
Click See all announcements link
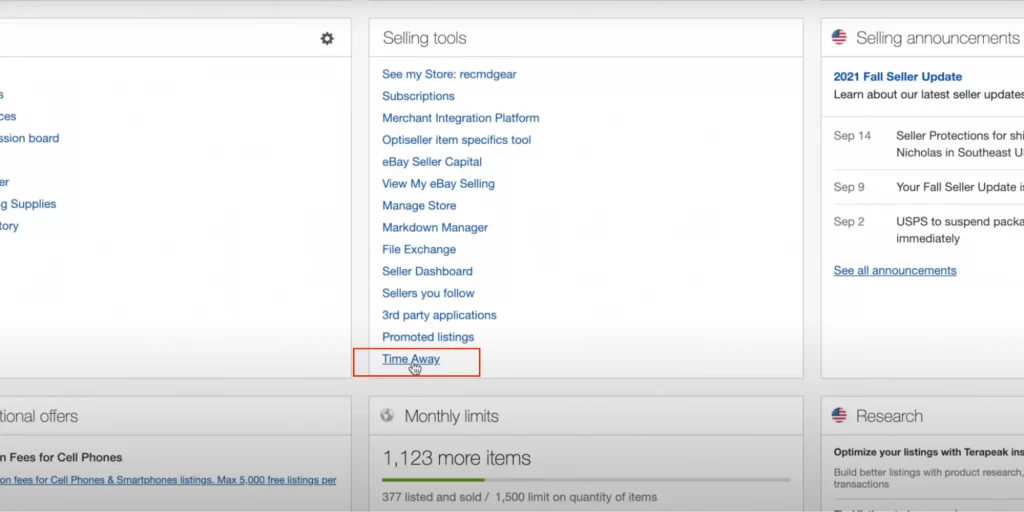895,270
